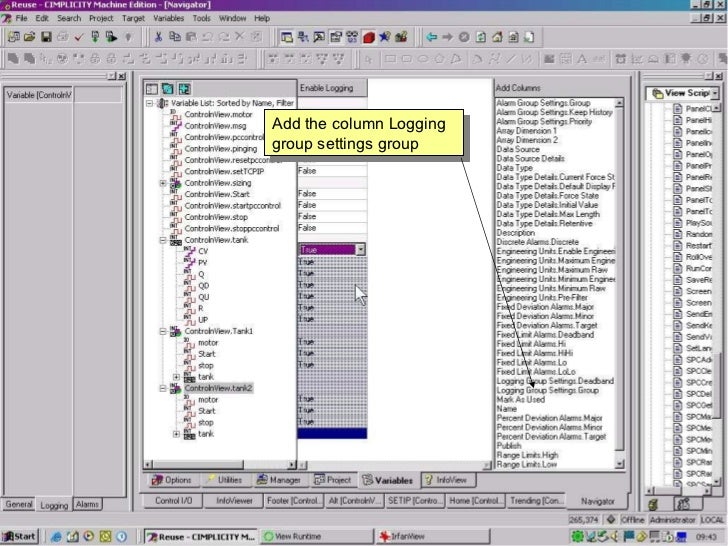The width and height of the screenshot is (728, 546).
Task: Click the green Download to target icon
Action: 95,37
